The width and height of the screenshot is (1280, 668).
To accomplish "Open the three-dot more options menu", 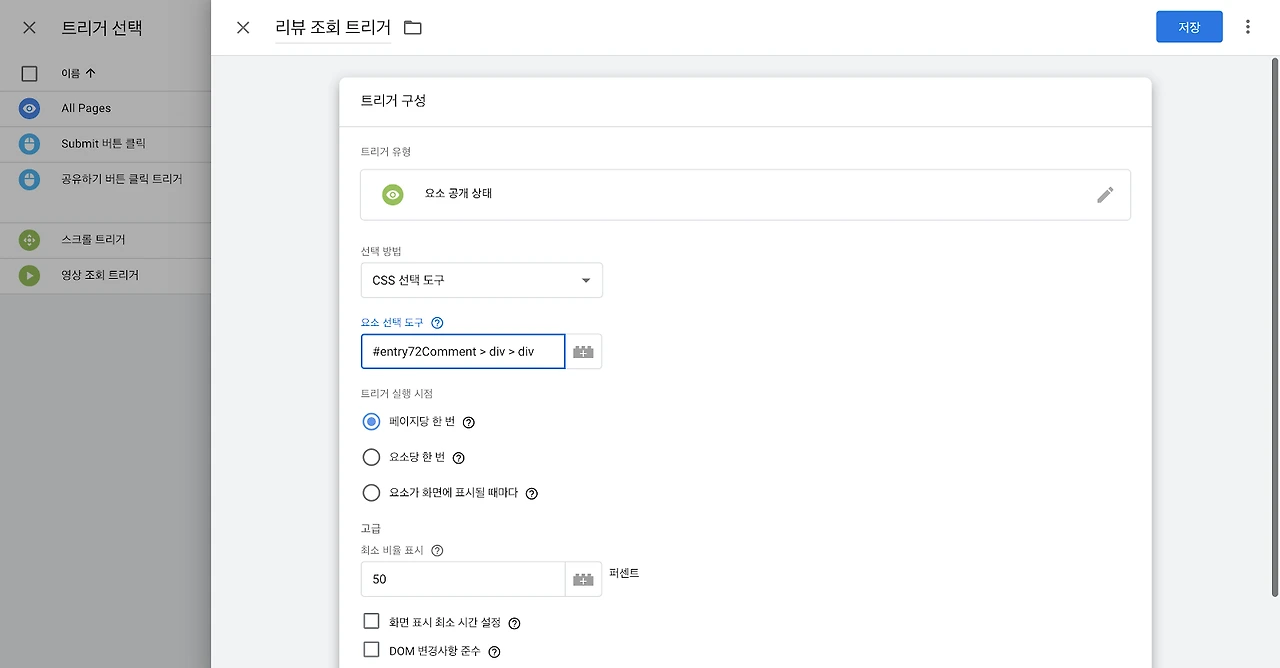I will 1247,27.
